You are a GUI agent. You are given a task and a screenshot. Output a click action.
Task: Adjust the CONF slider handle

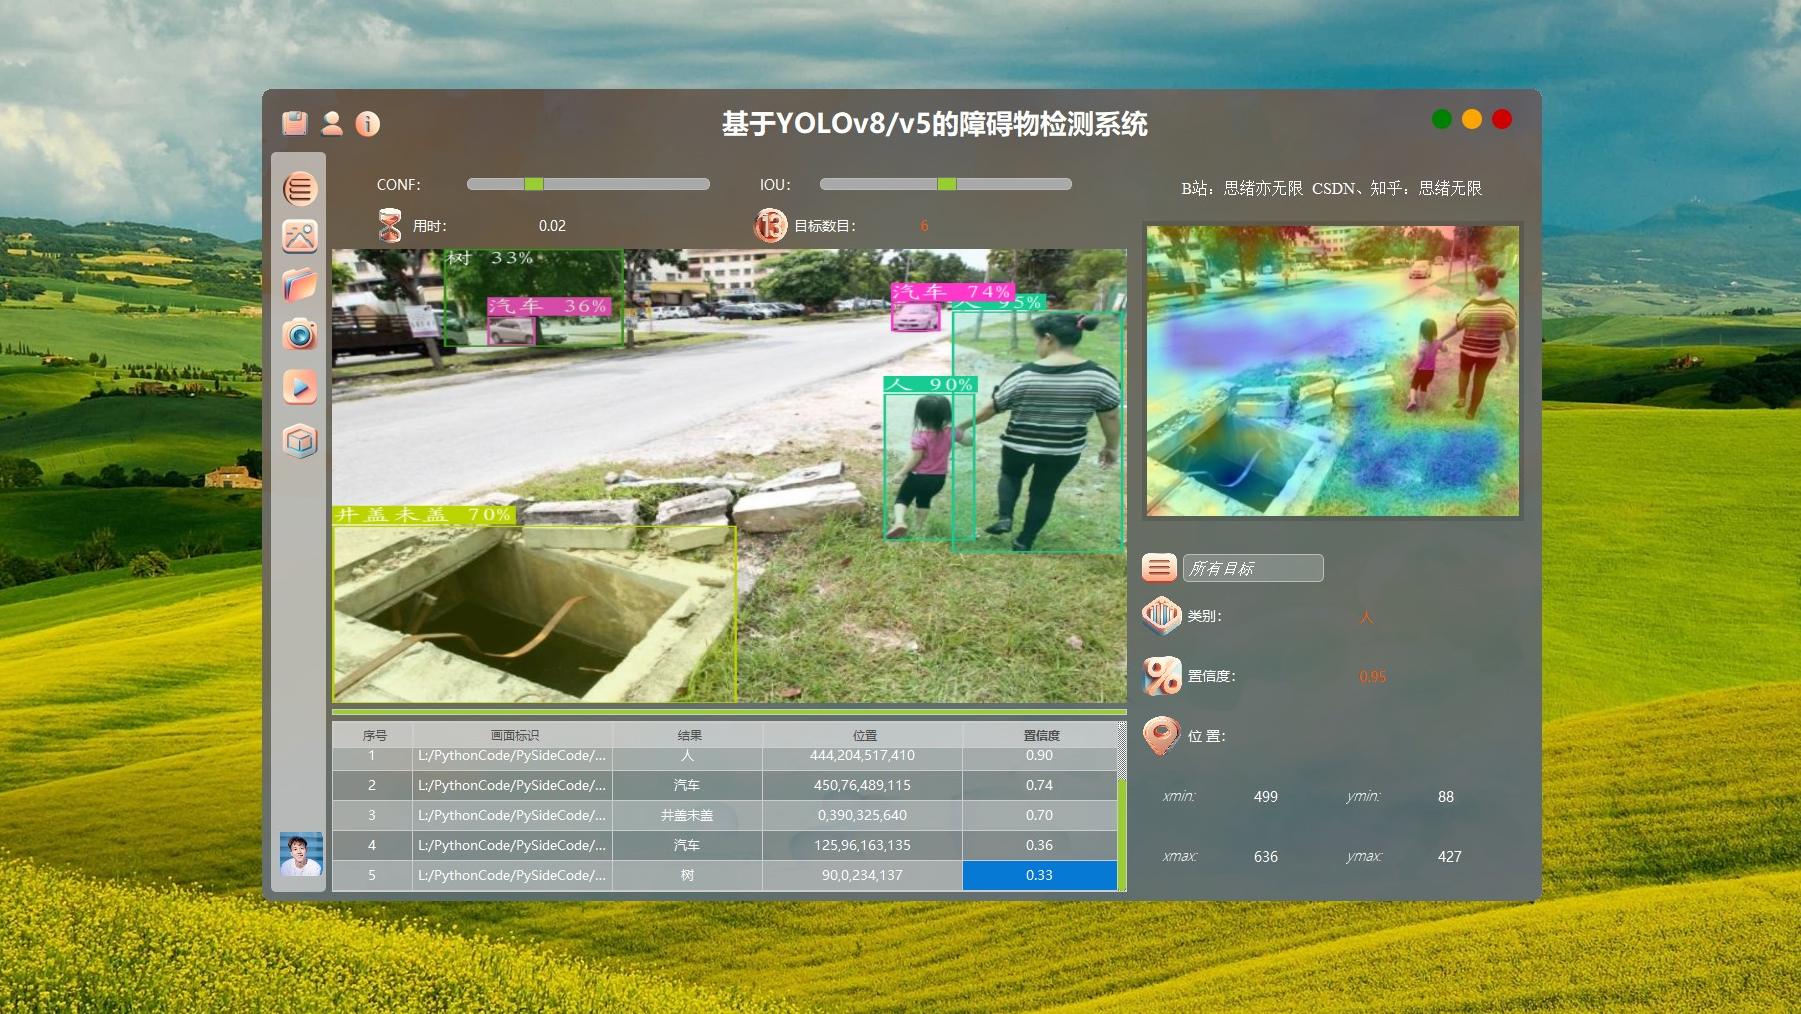coord(534,184)
